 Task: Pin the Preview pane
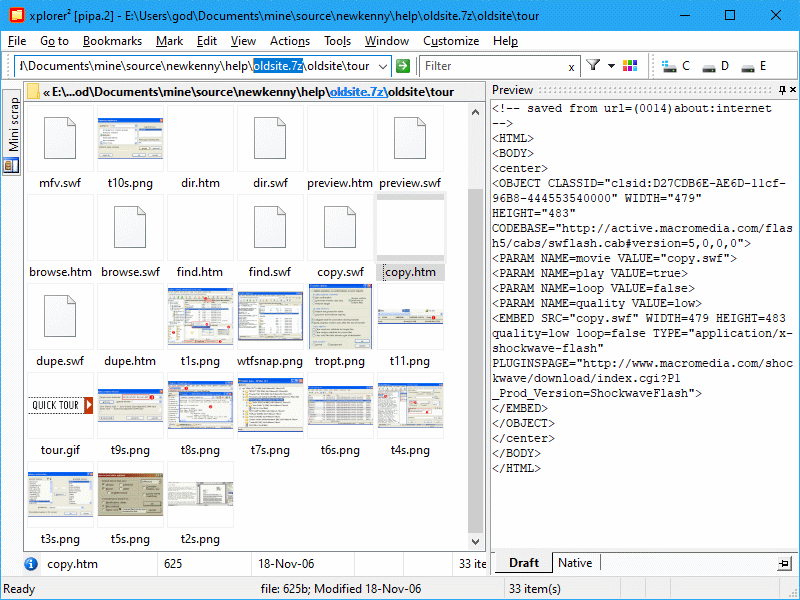(x=782, y=90)
